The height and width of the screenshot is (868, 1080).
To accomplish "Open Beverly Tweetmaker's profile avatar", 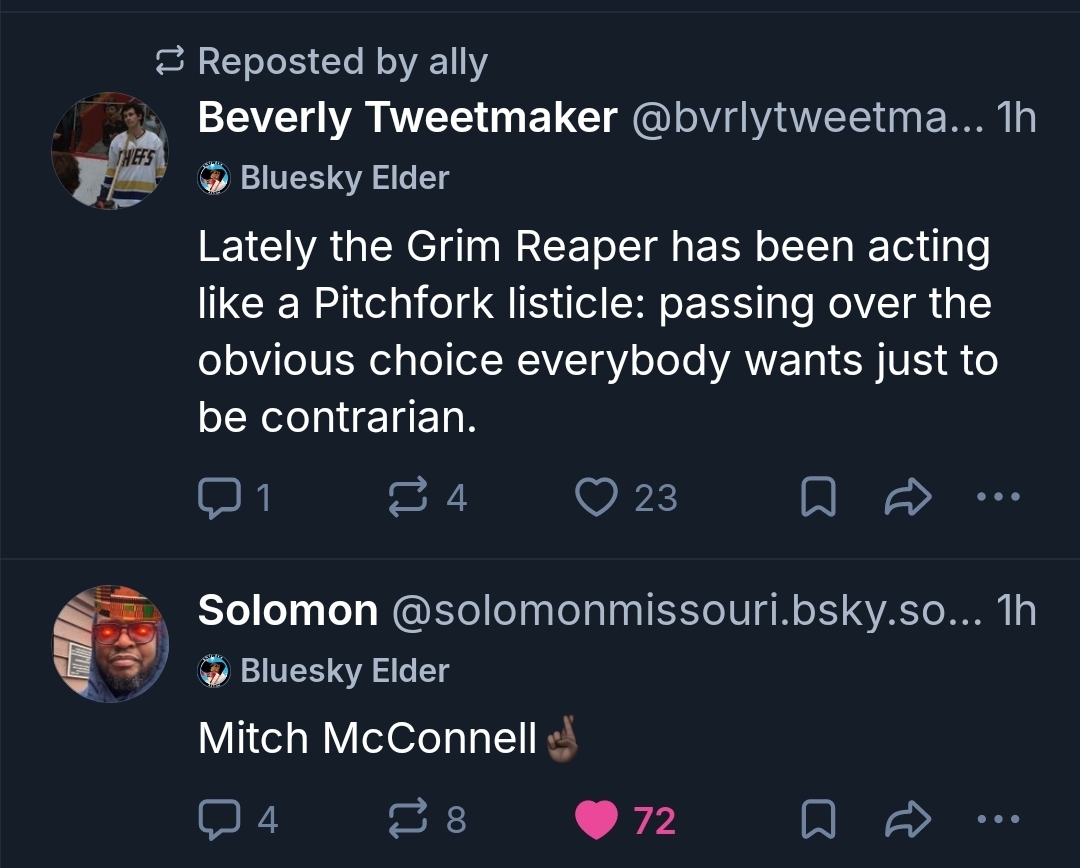I will [x=110, y=151].
